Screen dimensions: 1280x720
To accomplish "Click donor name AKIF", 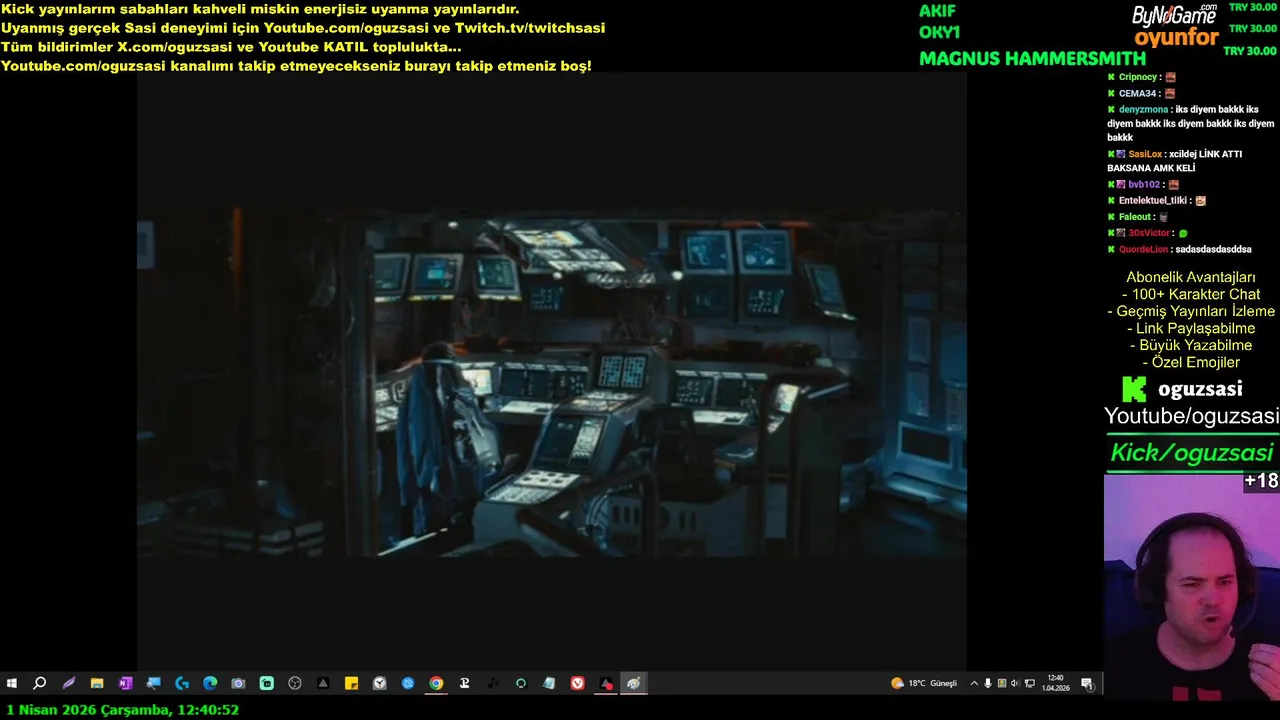I will [x=937, y=11].
